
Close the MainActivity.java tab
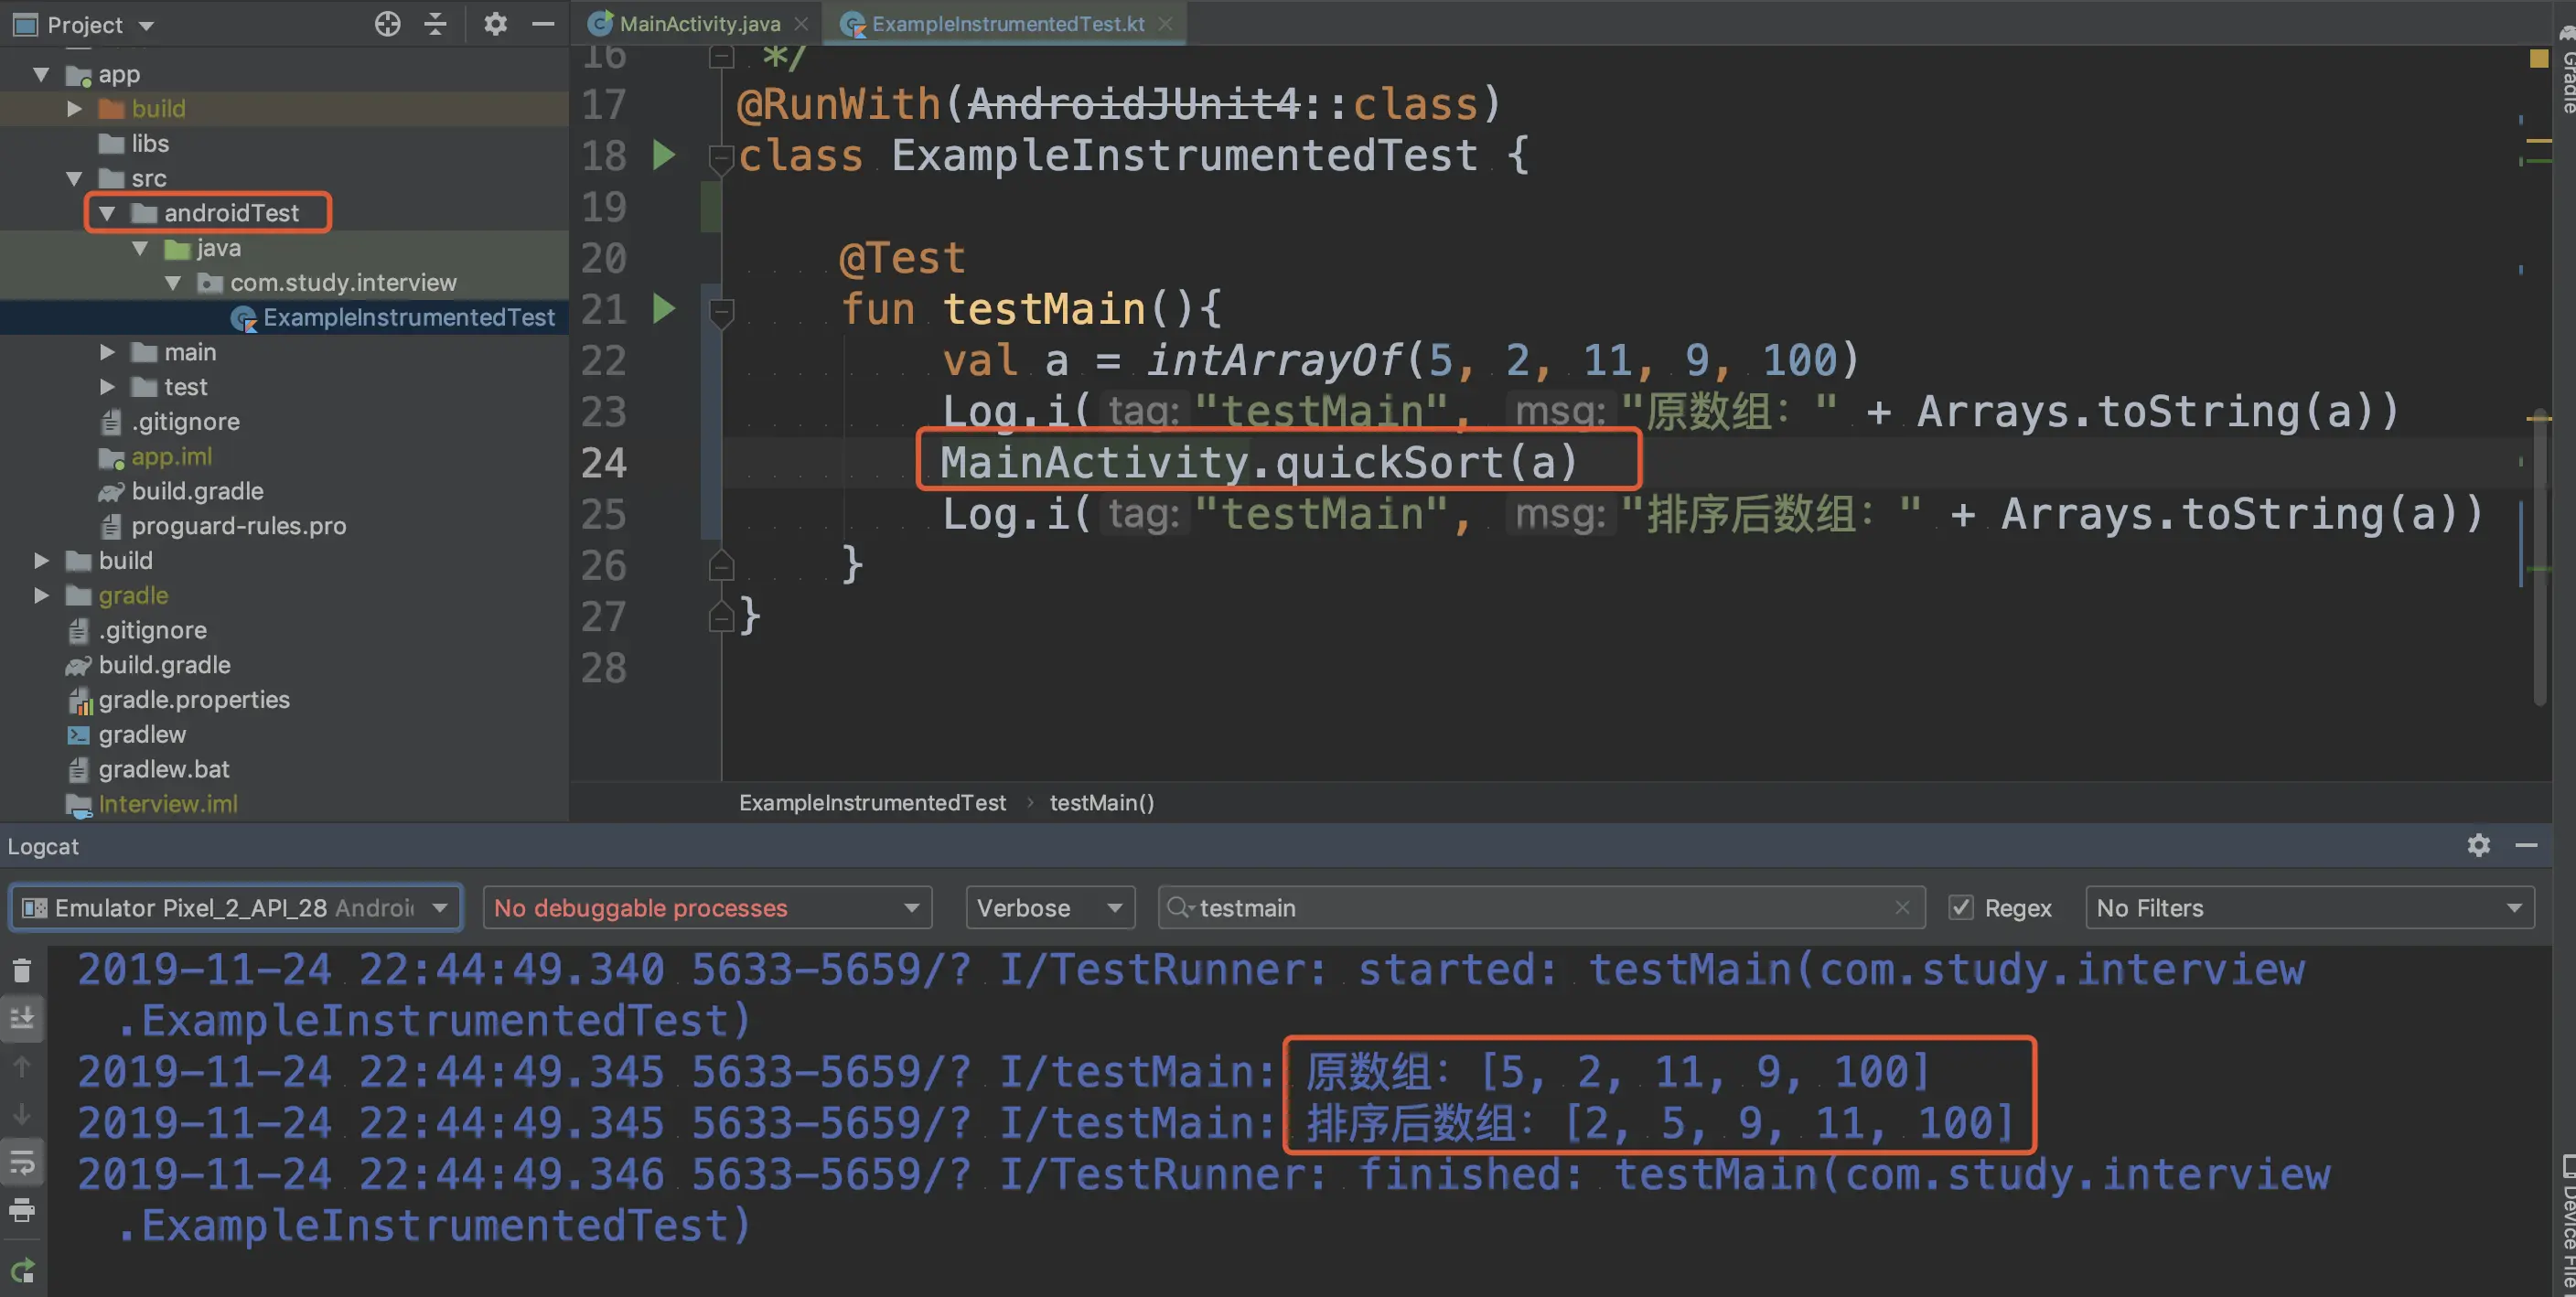point(801,23)
